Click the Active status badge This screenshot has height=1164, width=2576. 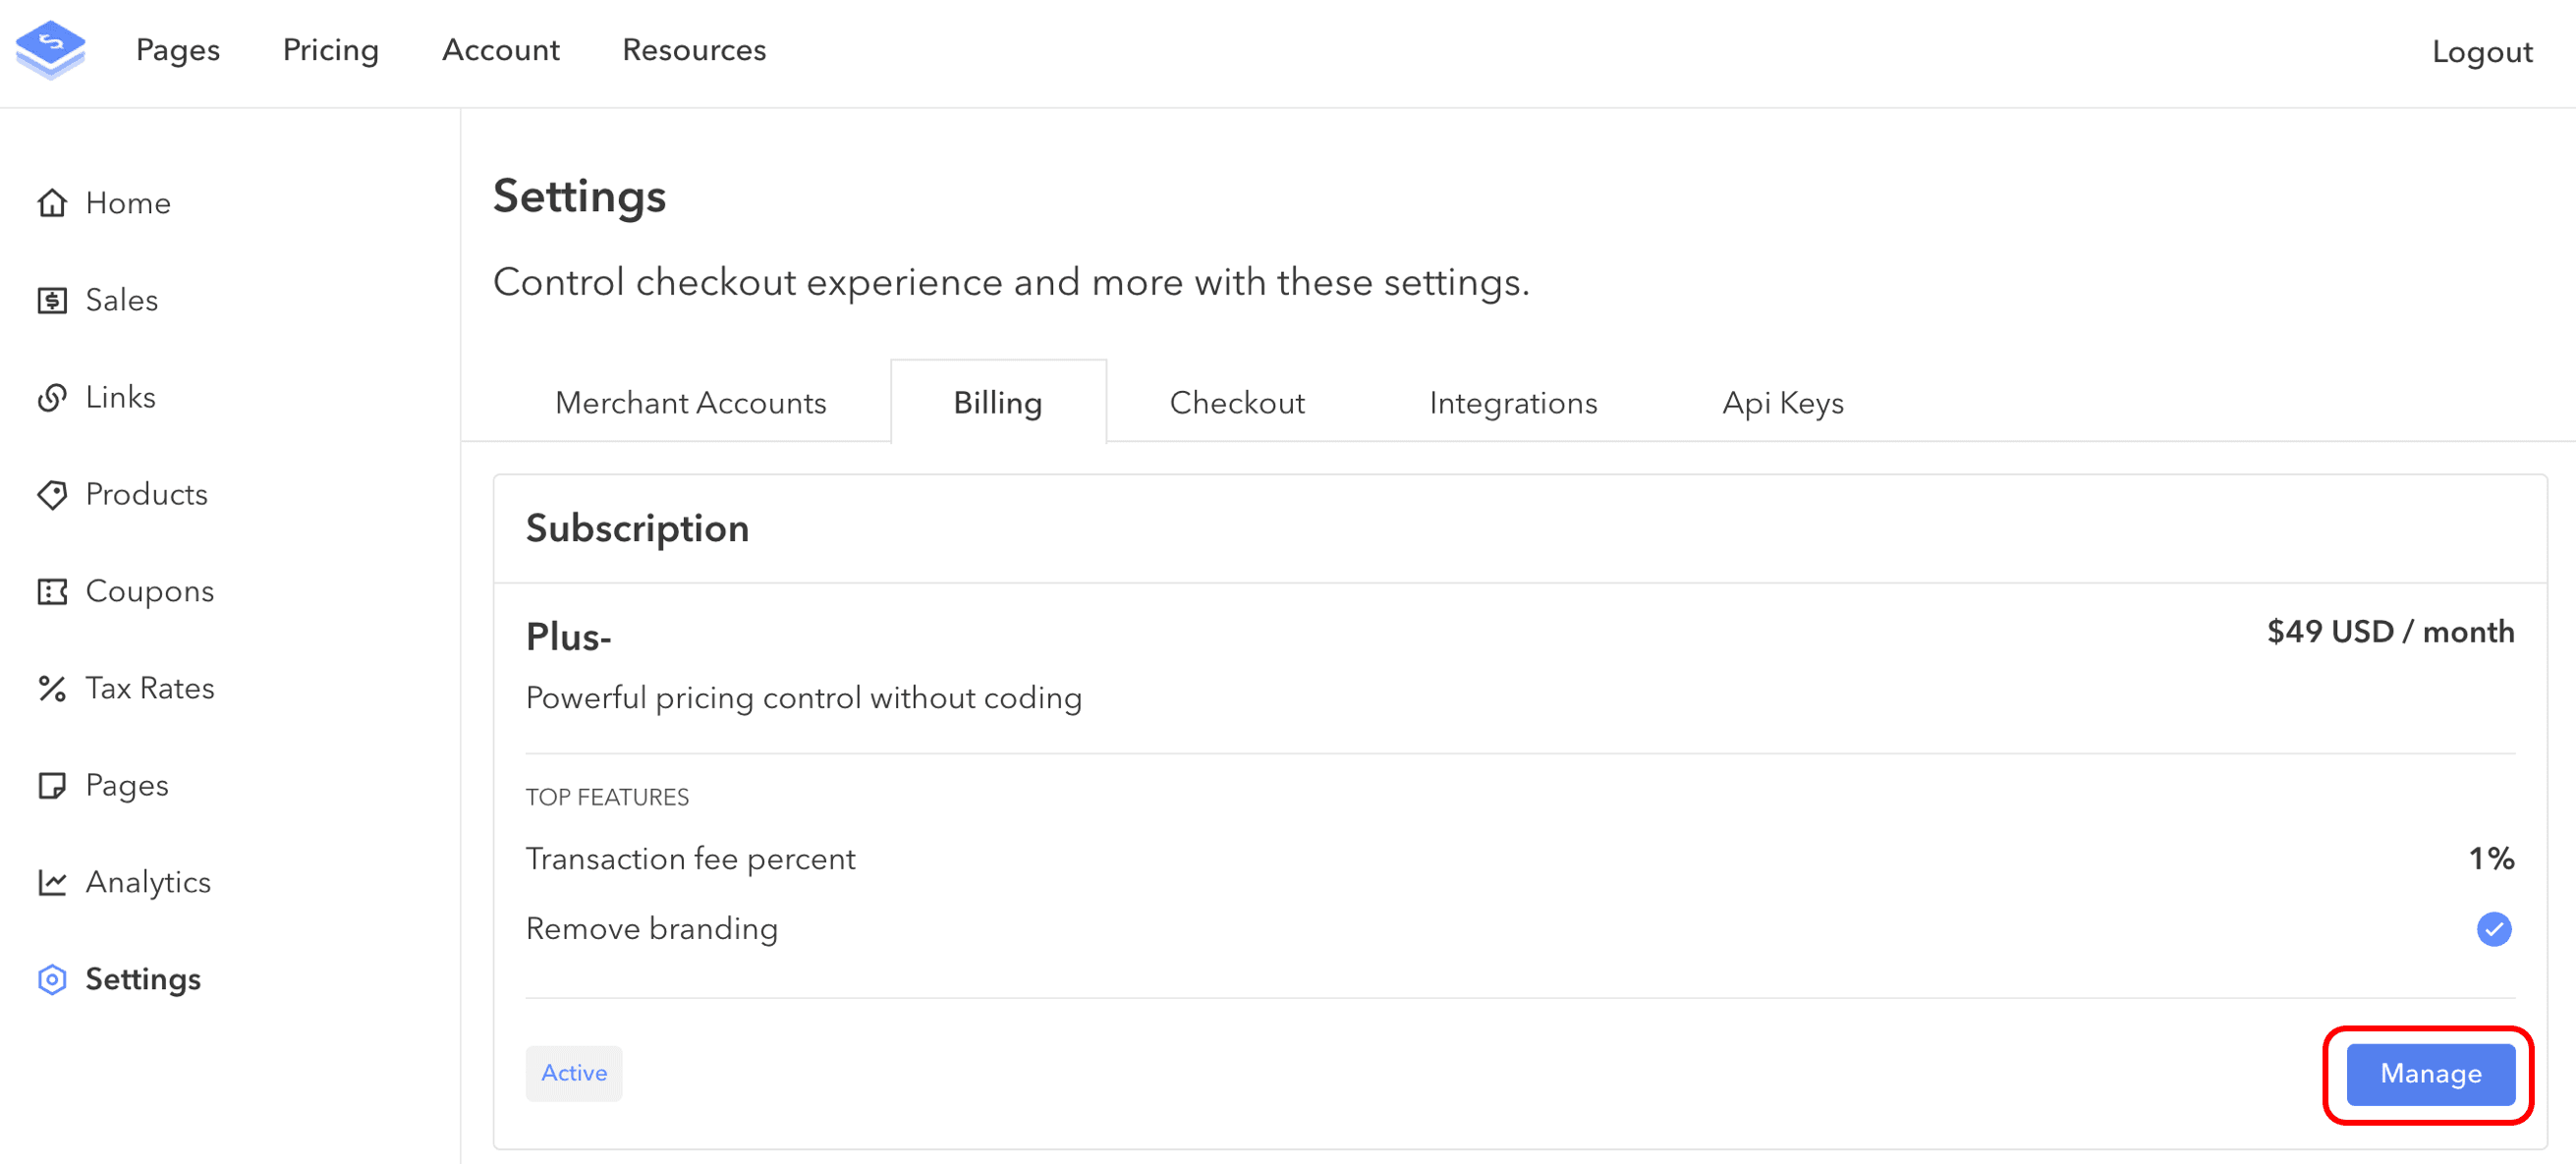(573, 1072)
